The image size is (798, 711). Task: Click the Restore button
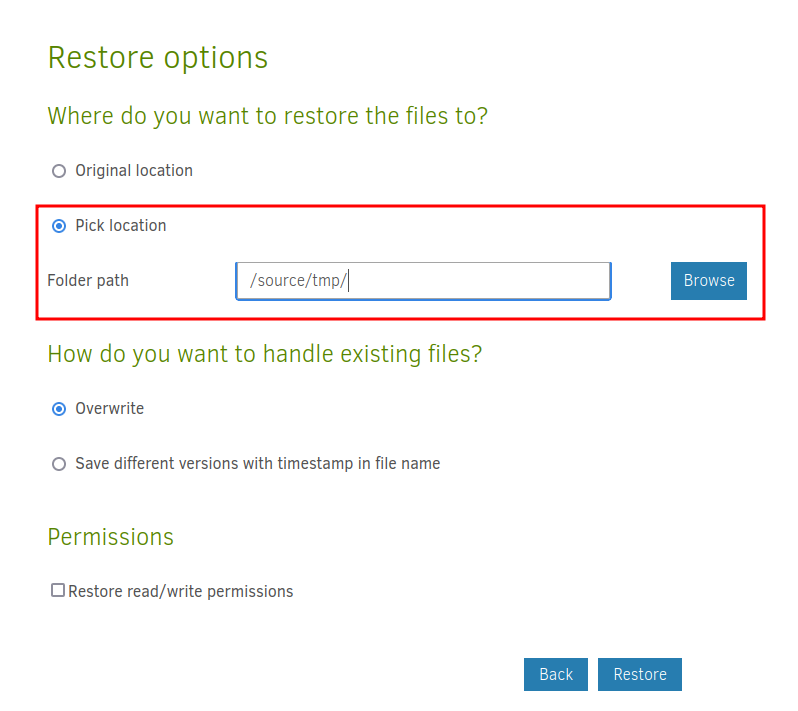[639, 674]
